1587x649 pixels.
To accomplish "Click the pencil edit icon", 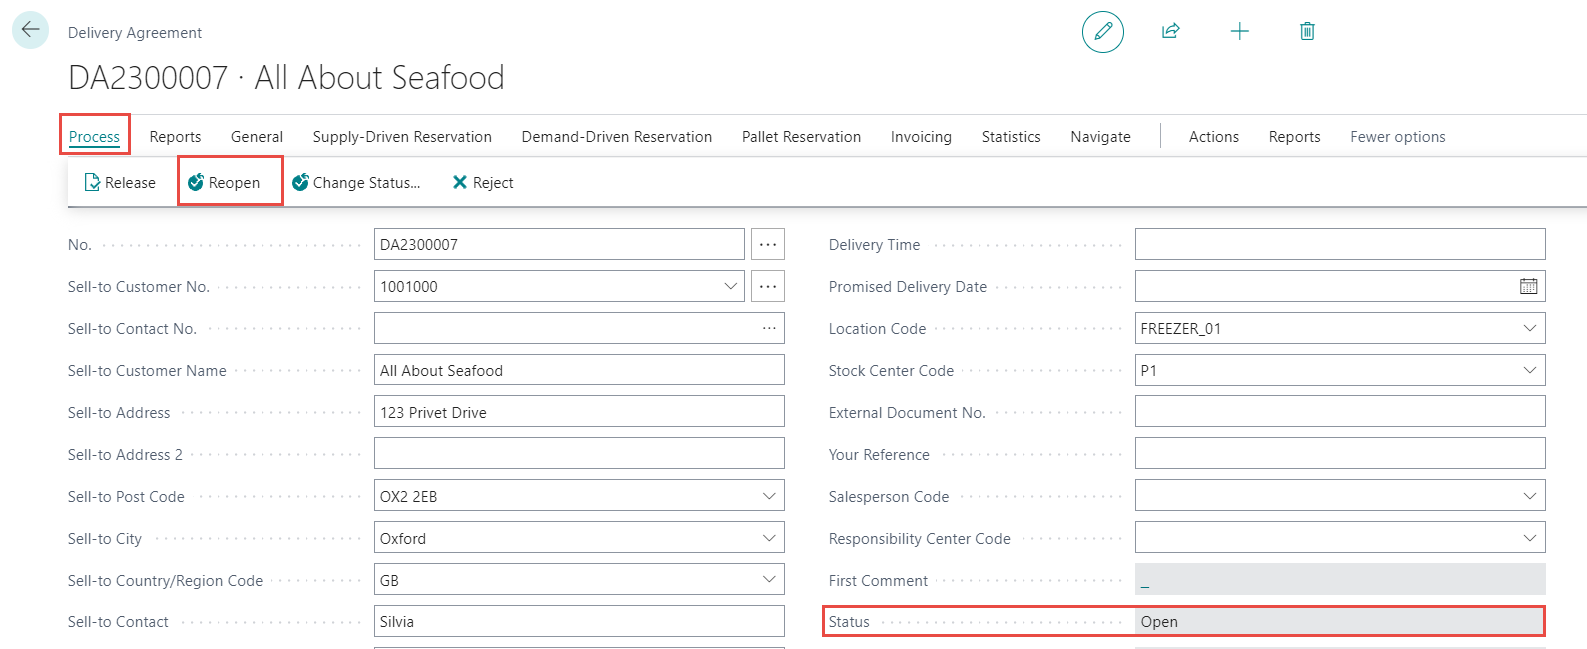I will tap(1102, 32).
